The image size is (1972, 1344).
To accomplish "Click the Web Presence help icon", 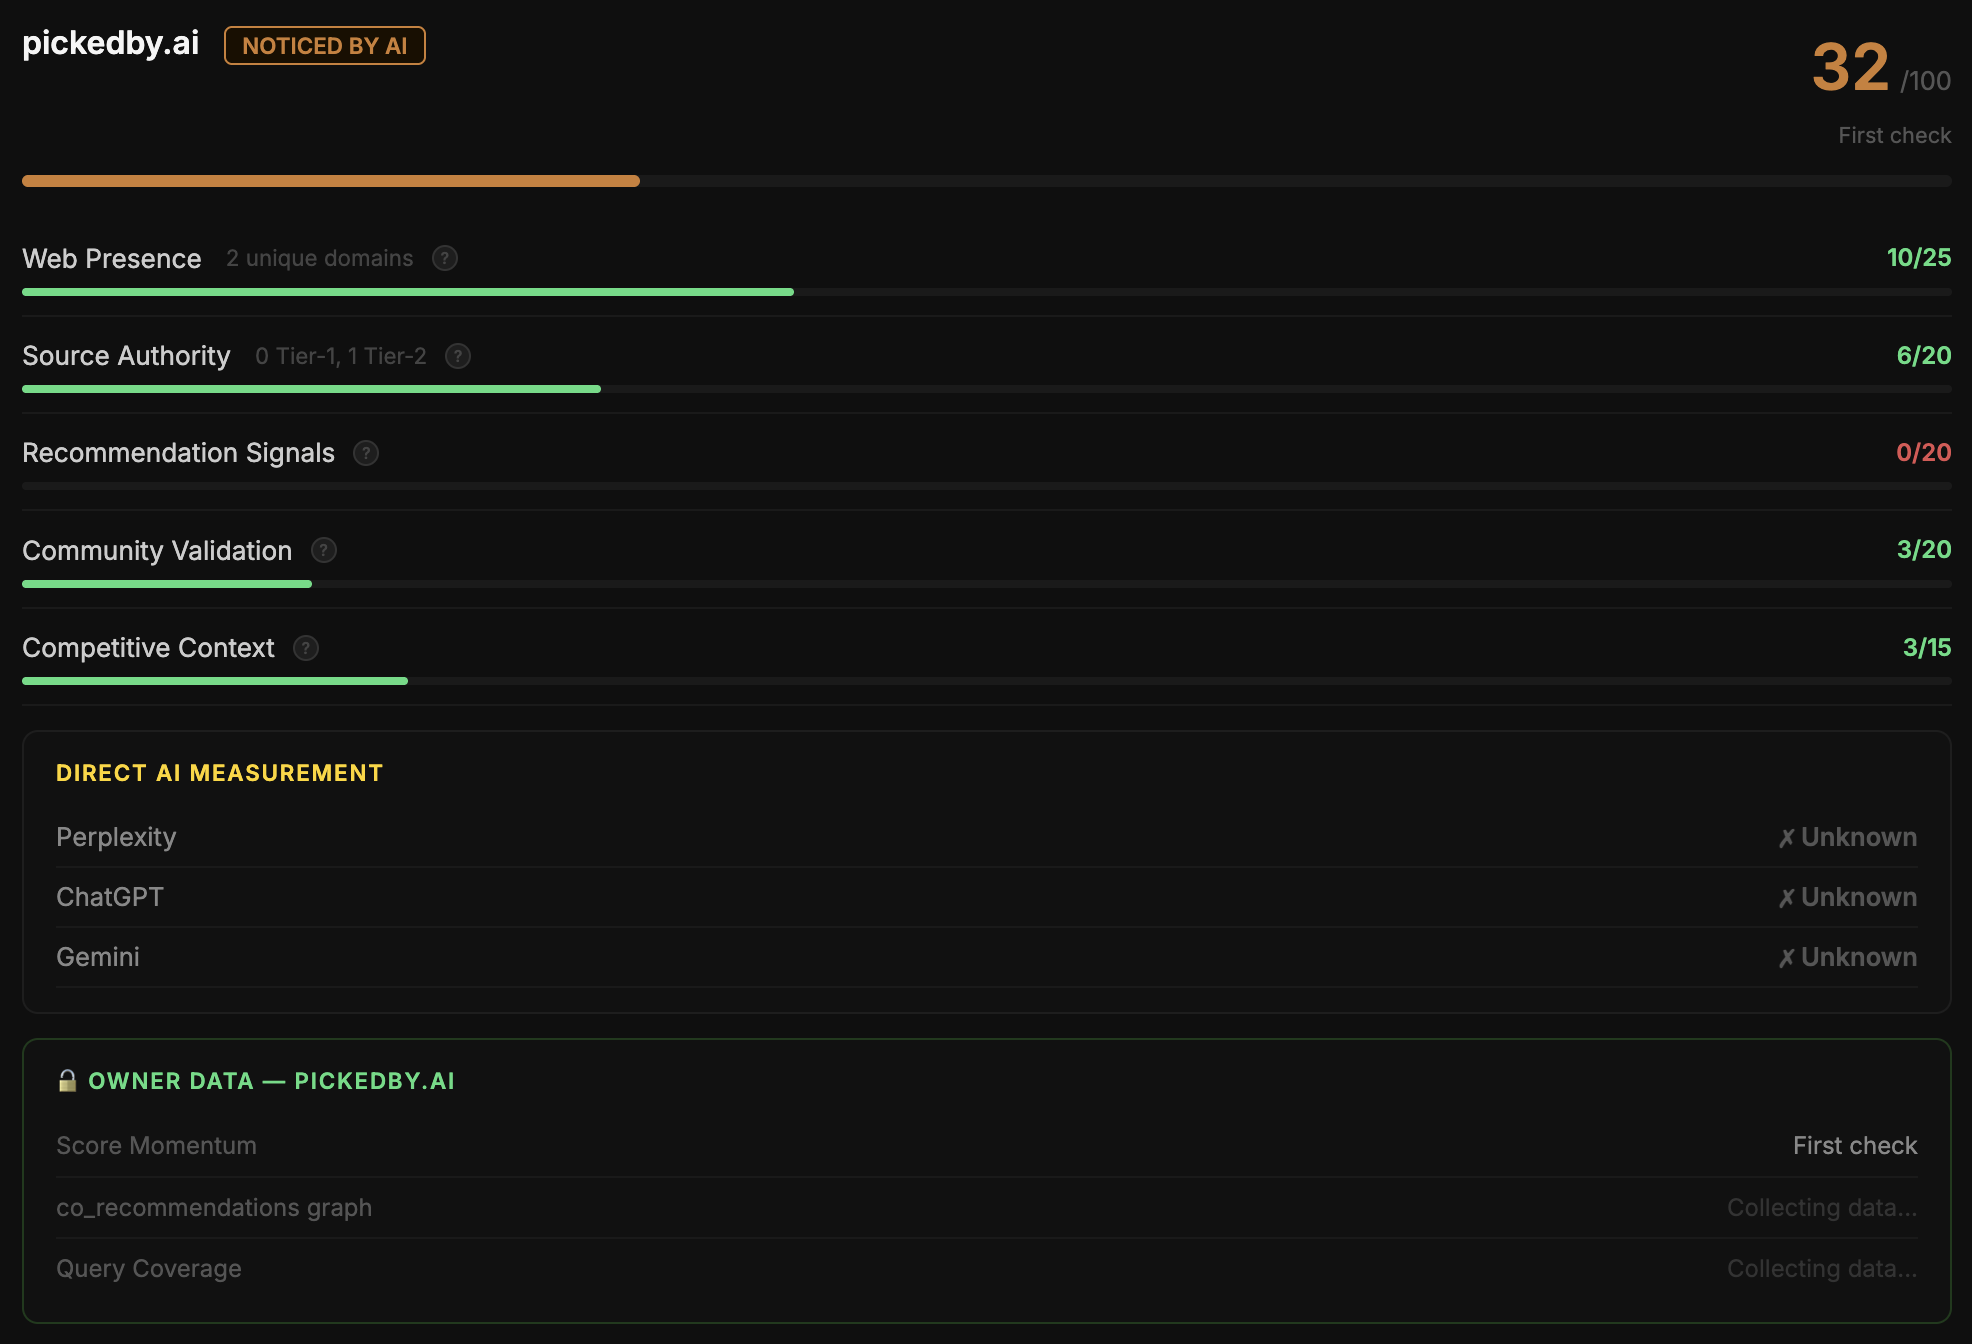I will 445,258.
